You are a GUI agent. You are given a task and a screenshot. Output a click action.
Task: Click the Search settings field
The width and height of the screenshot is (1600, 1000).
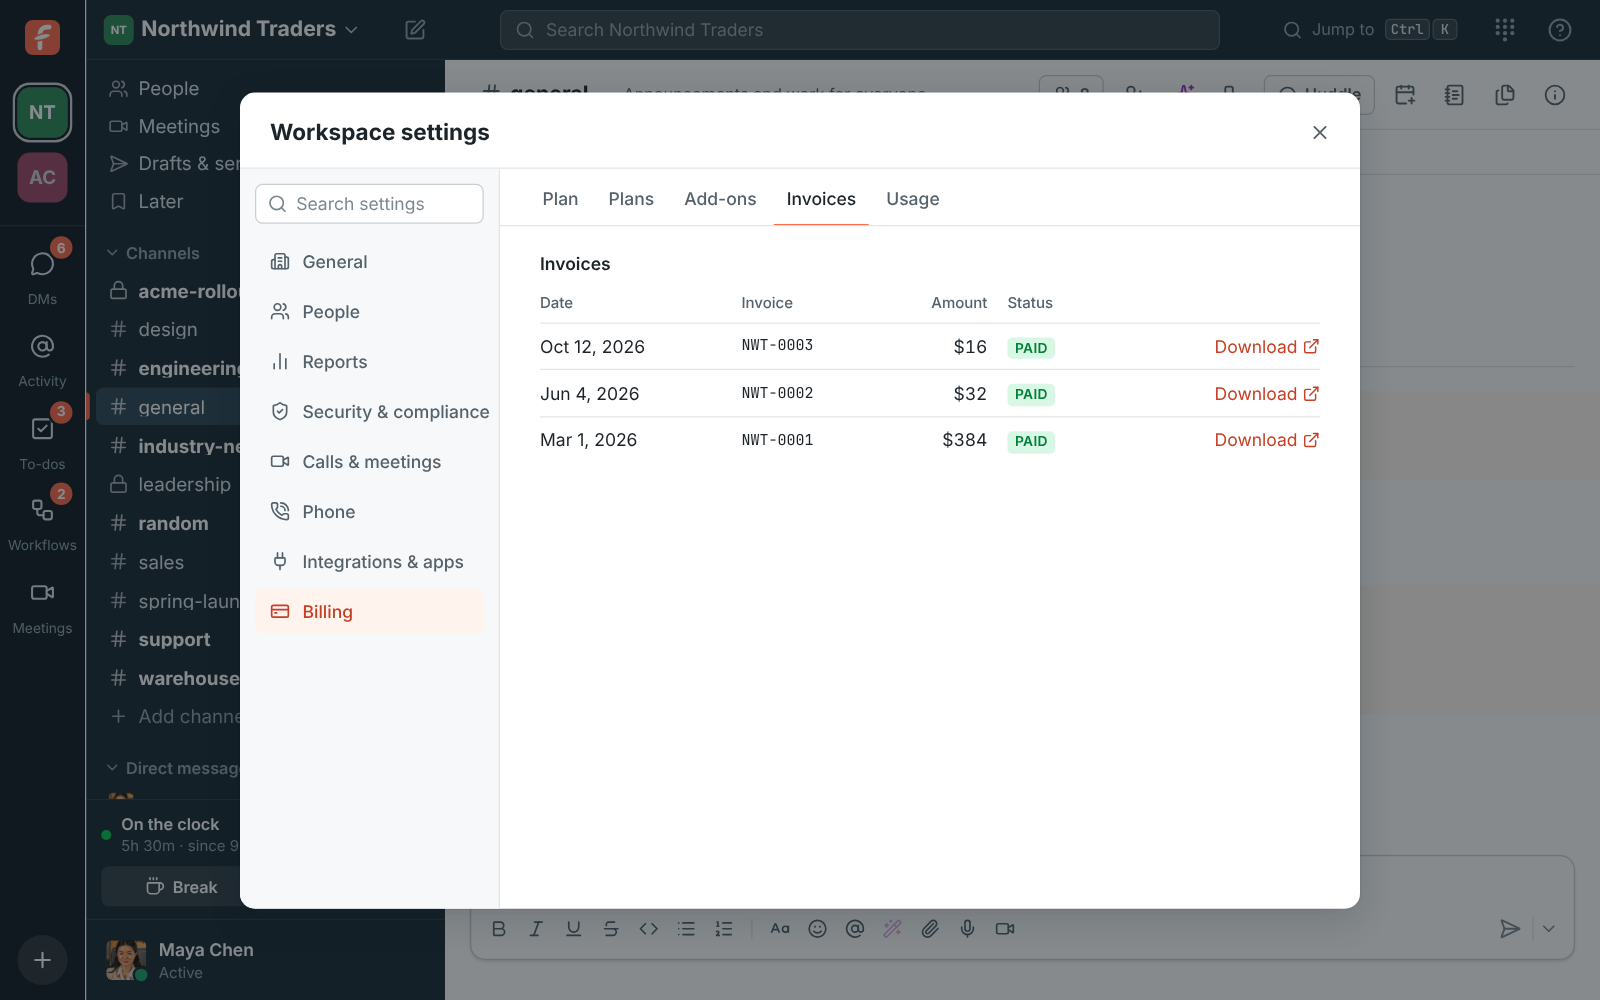(369, 204)
